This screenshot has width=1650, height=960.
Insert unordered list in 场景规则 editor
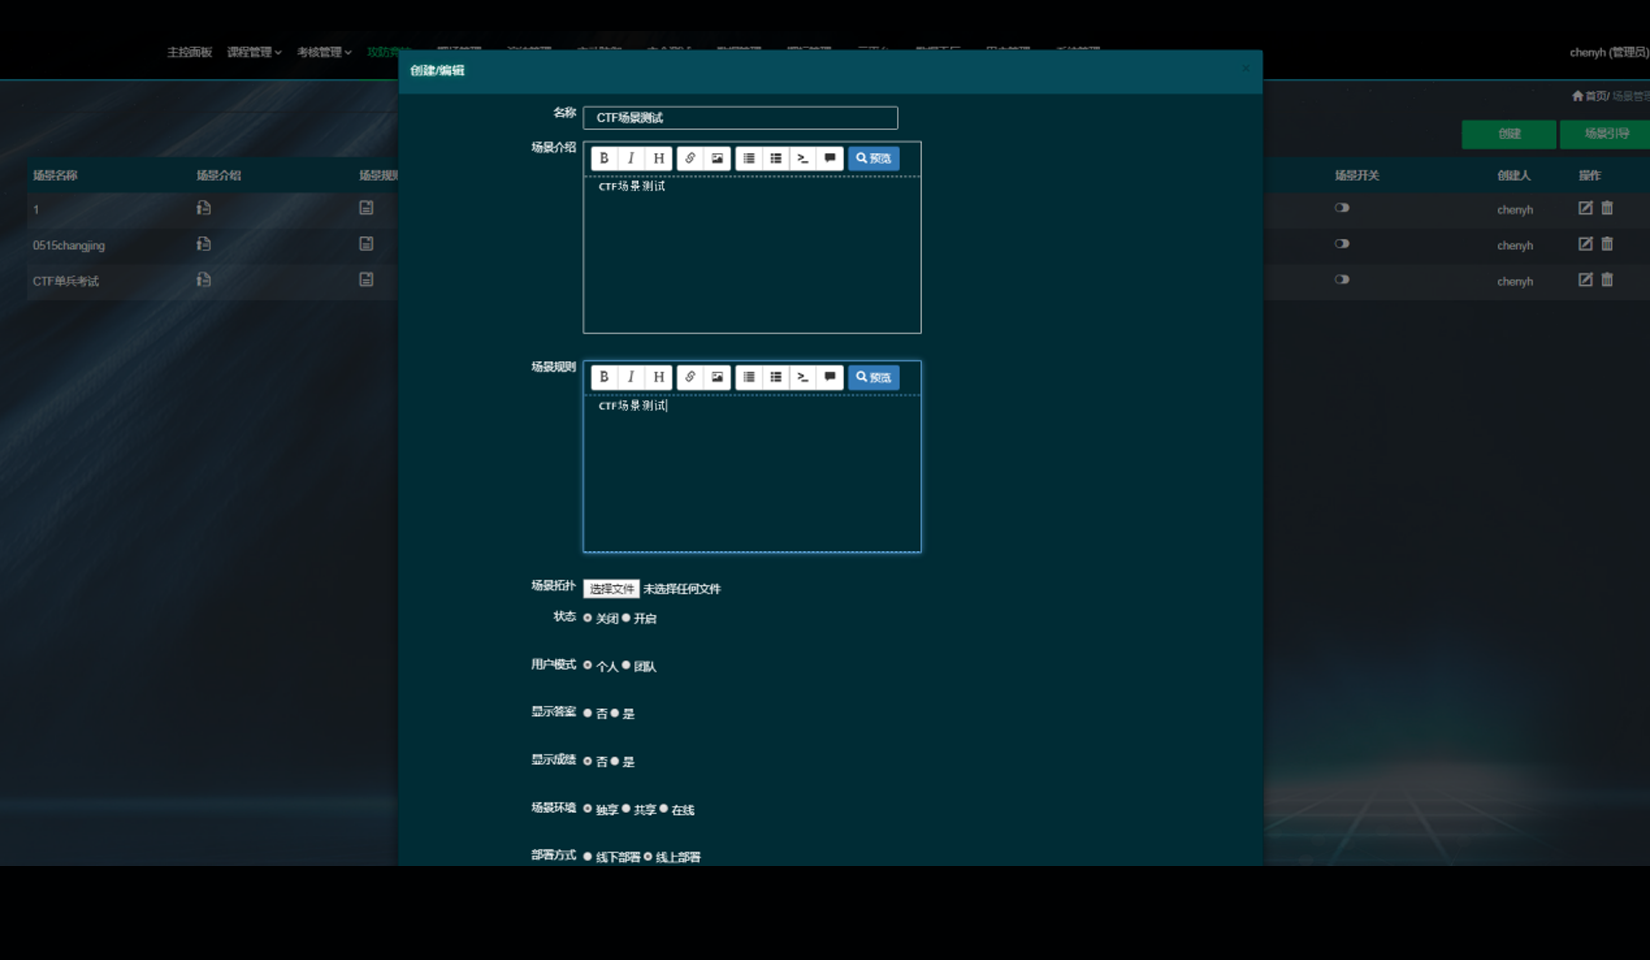click(776, 377)
